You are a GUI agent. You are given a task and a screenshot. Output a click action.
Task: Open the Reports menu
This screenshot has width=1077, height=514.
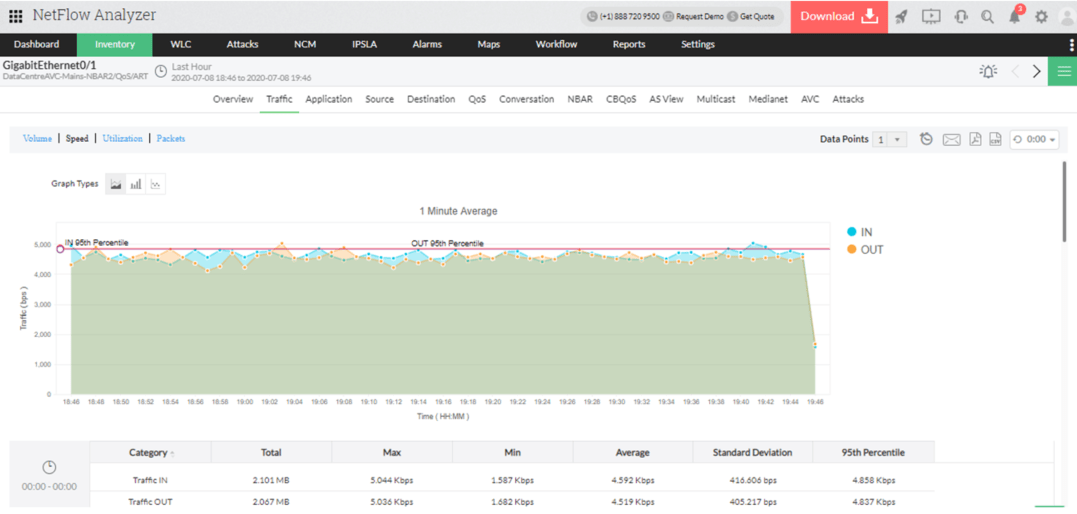(628, 44)
